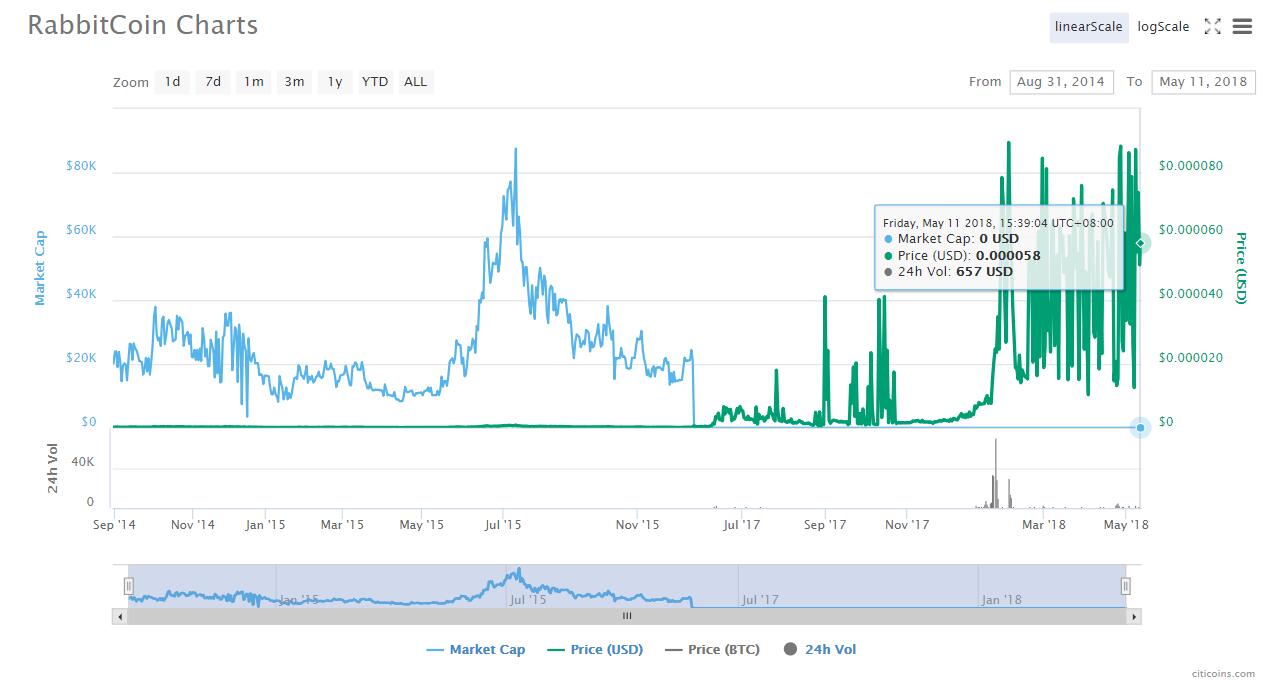Click the Jul '15 x-axis label
Screen dimensions: 1279x684
coord(503,524)
